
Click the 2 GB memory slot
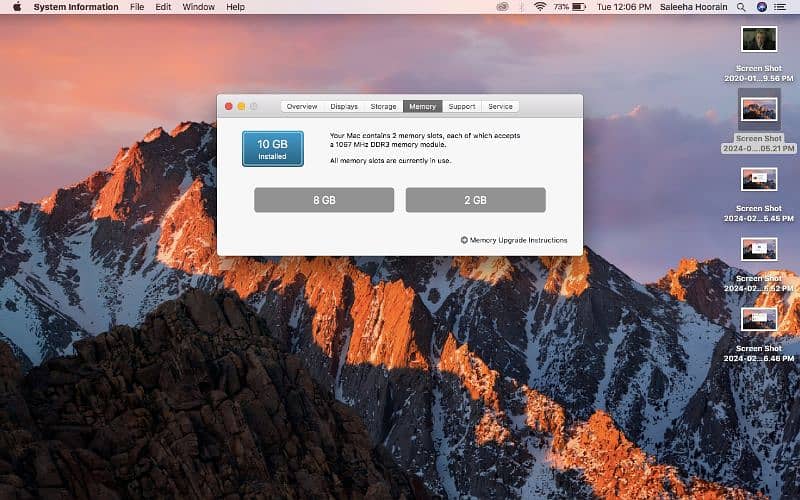pyautogui.click(x=475, y=200)
